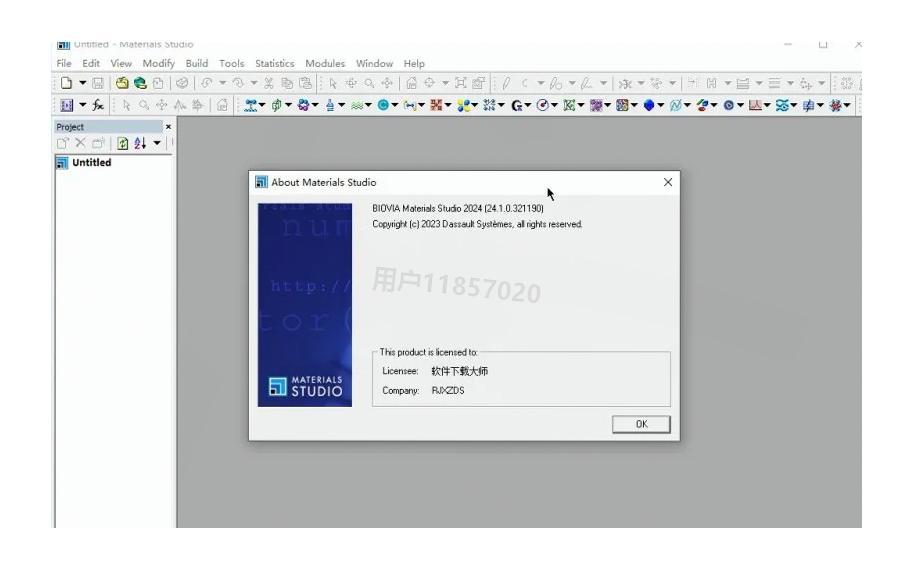Image resolution: width=914 pixels, height=570 pixels.
Task: Open the Build menu
Action: coord(197,64)
